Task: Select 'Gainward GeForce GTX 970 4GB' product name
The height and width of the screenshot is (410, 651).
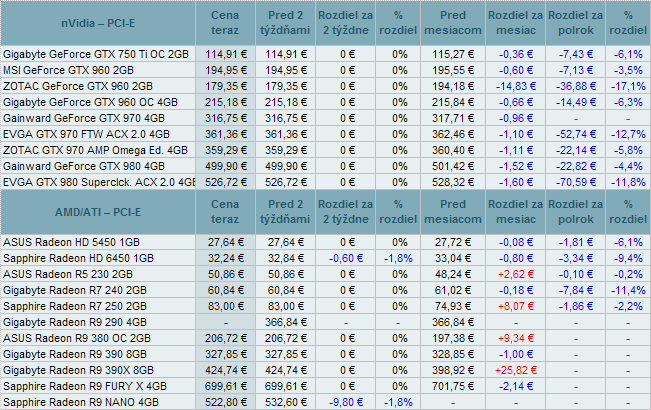Action: (84, 118)
